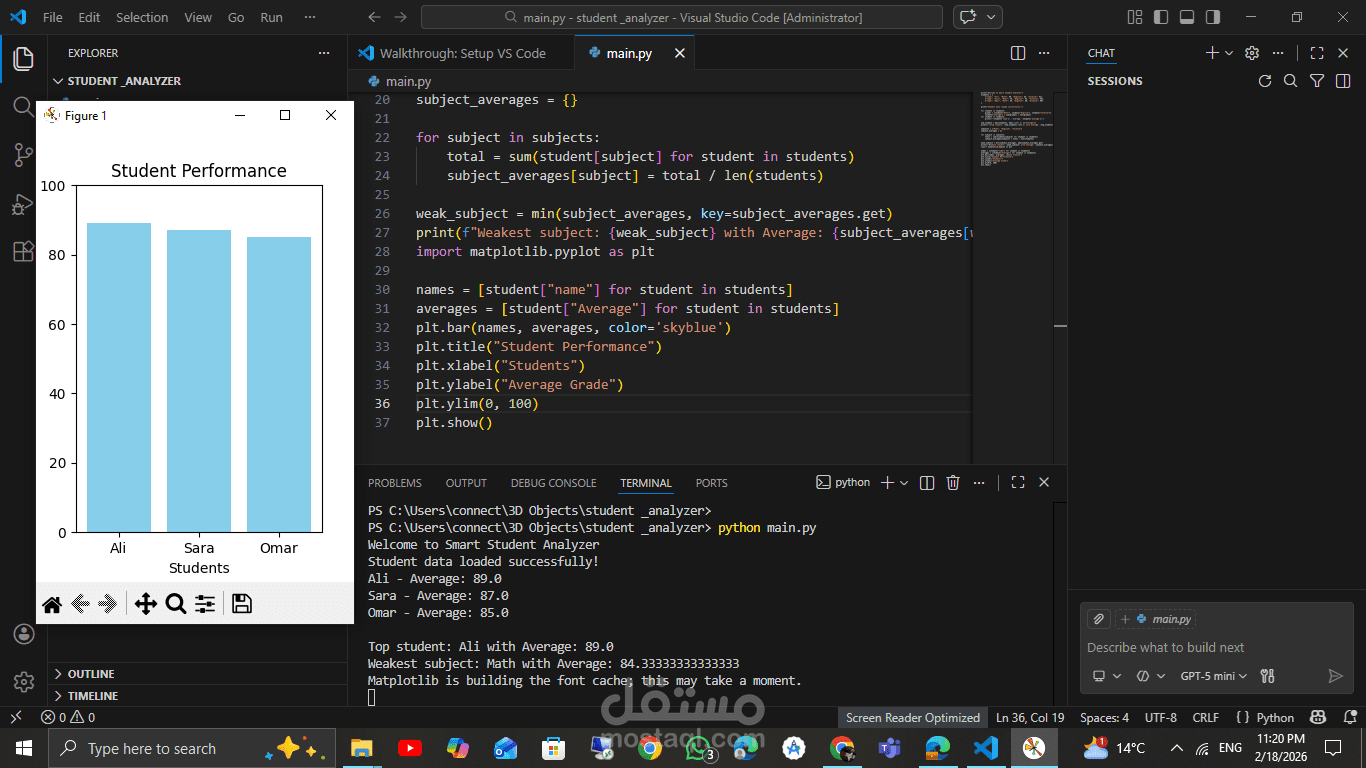Open chat settings gear icon
1366x768 pixels.
1252,53
